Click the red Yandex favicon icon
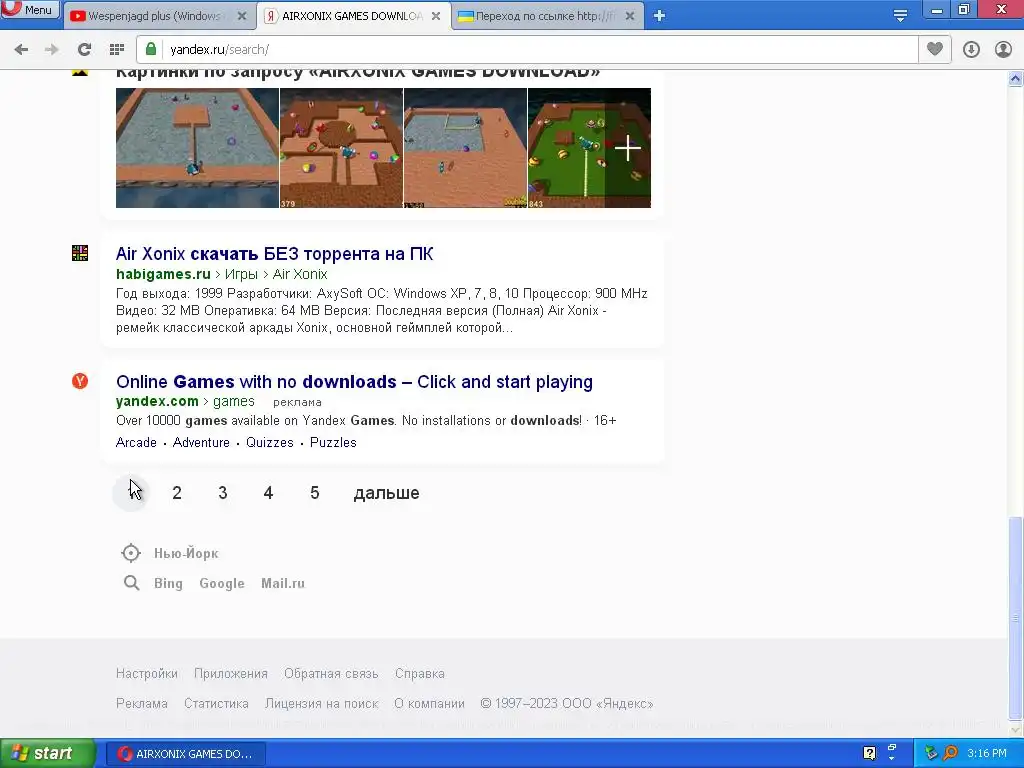The height and width of the screenshot is (768, 1024). click(x=80, y=381)
